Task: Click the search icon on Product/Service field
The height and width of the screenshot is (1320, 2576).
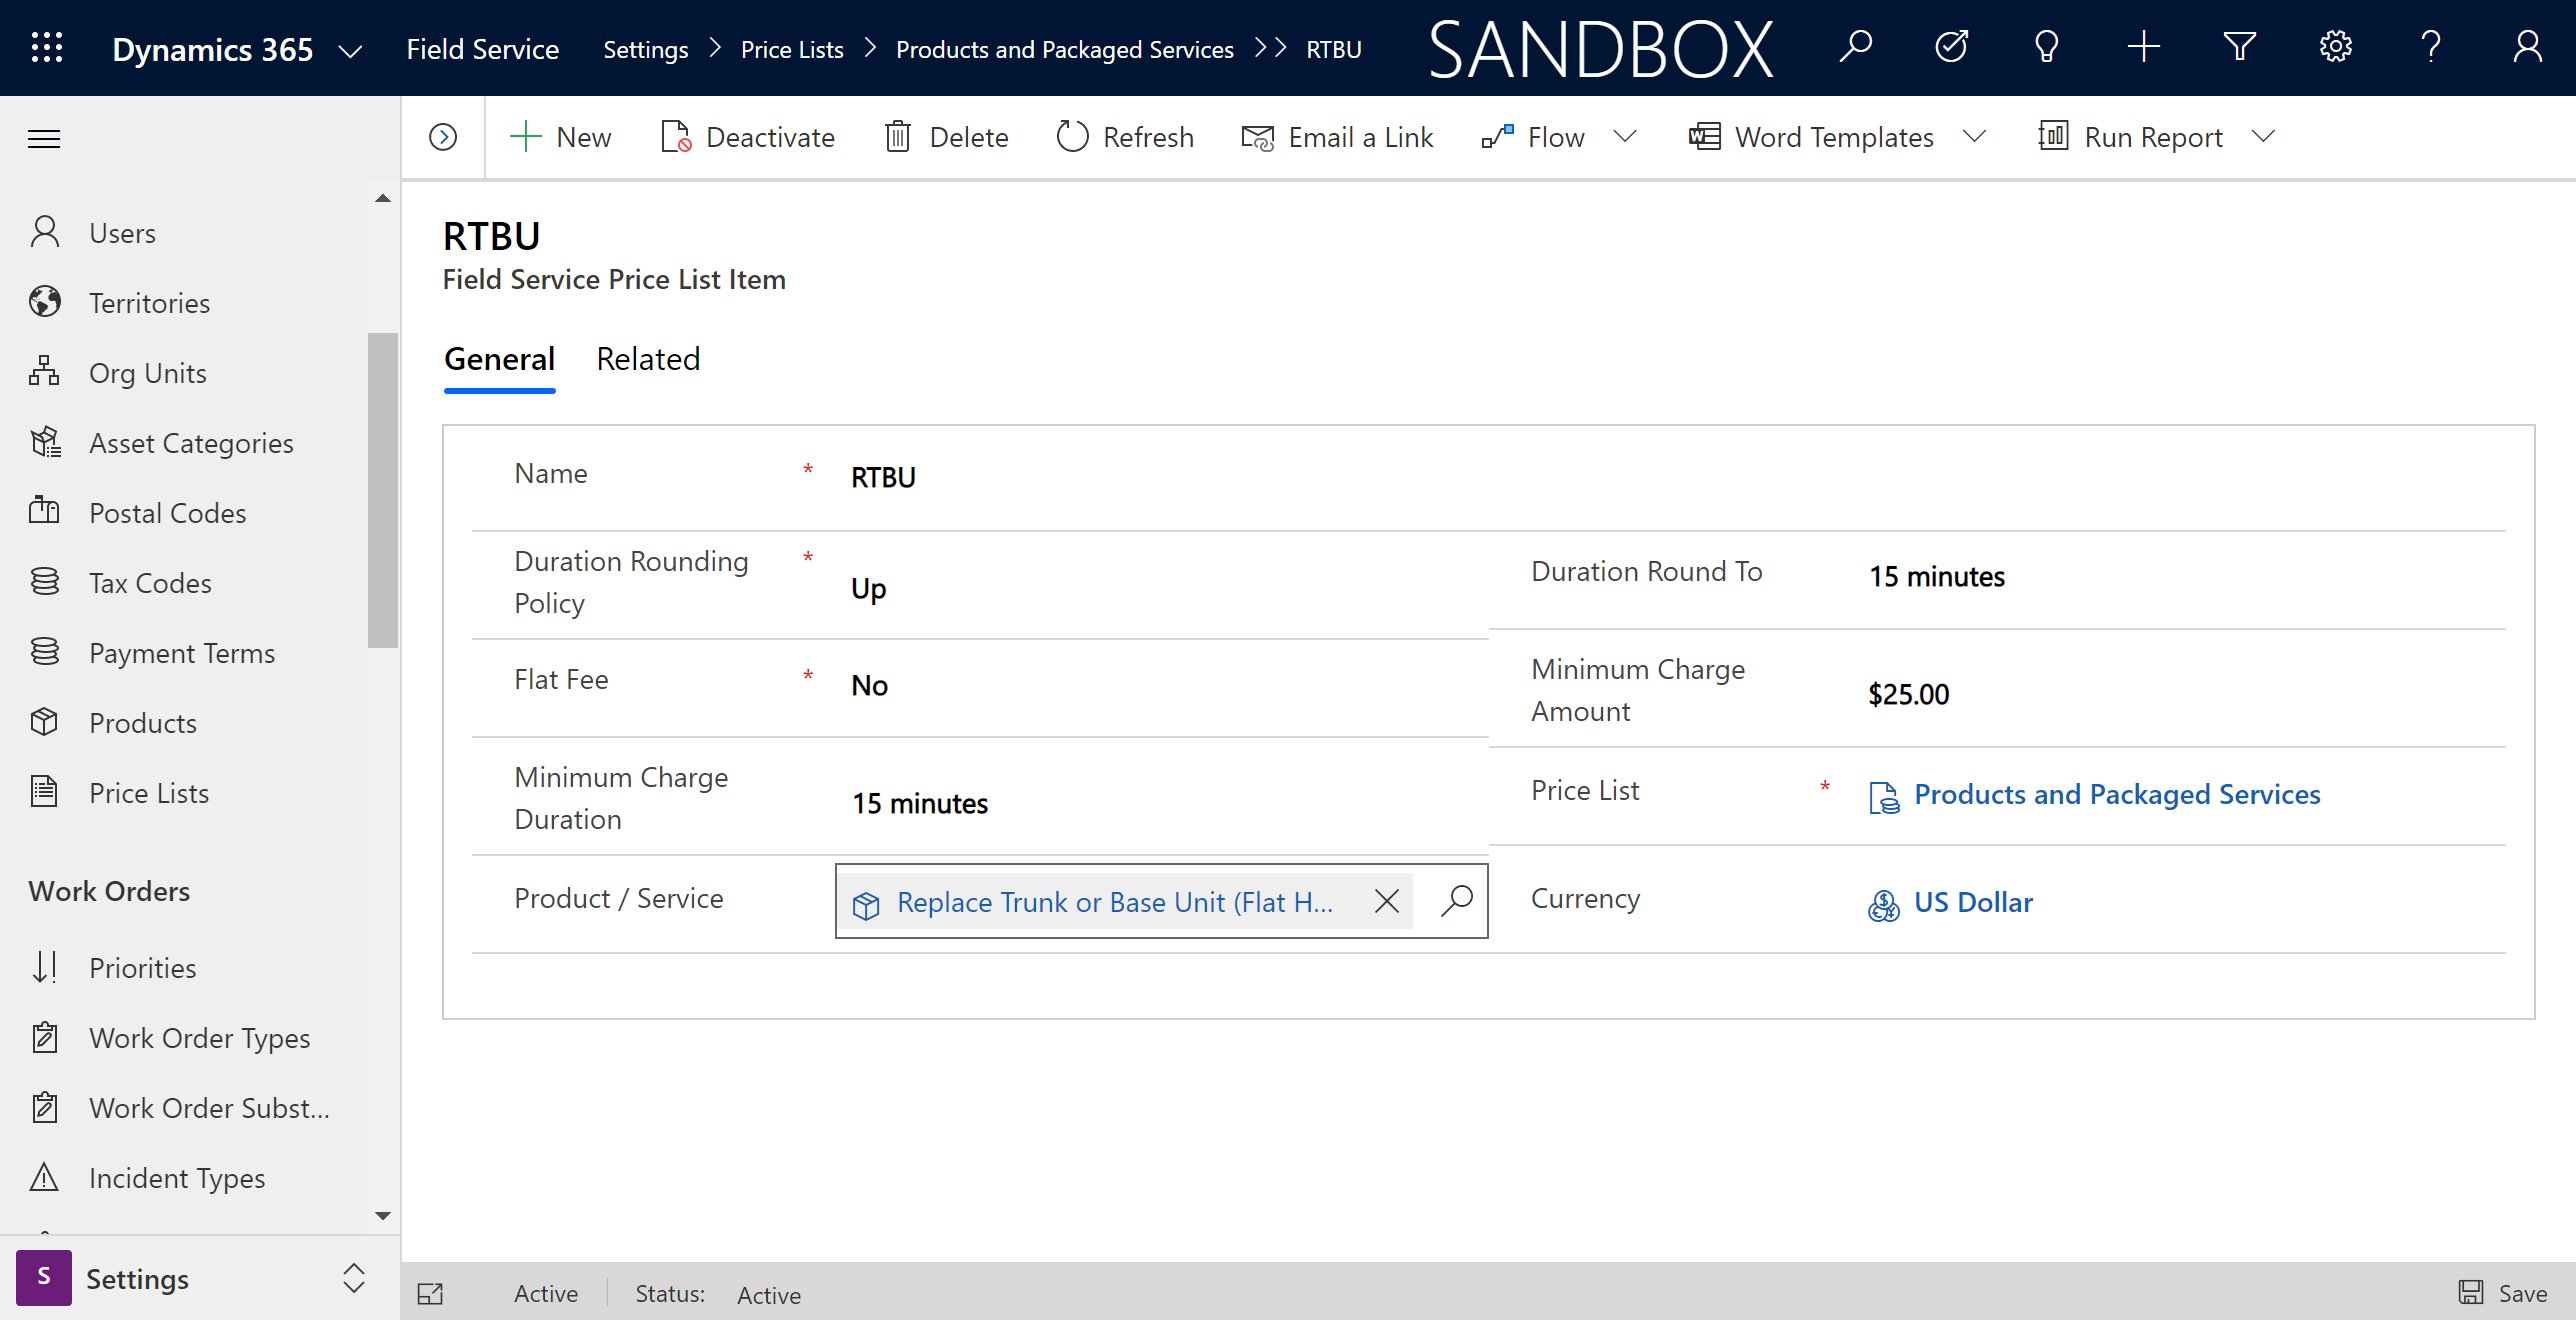Action: click(1456, 899)
